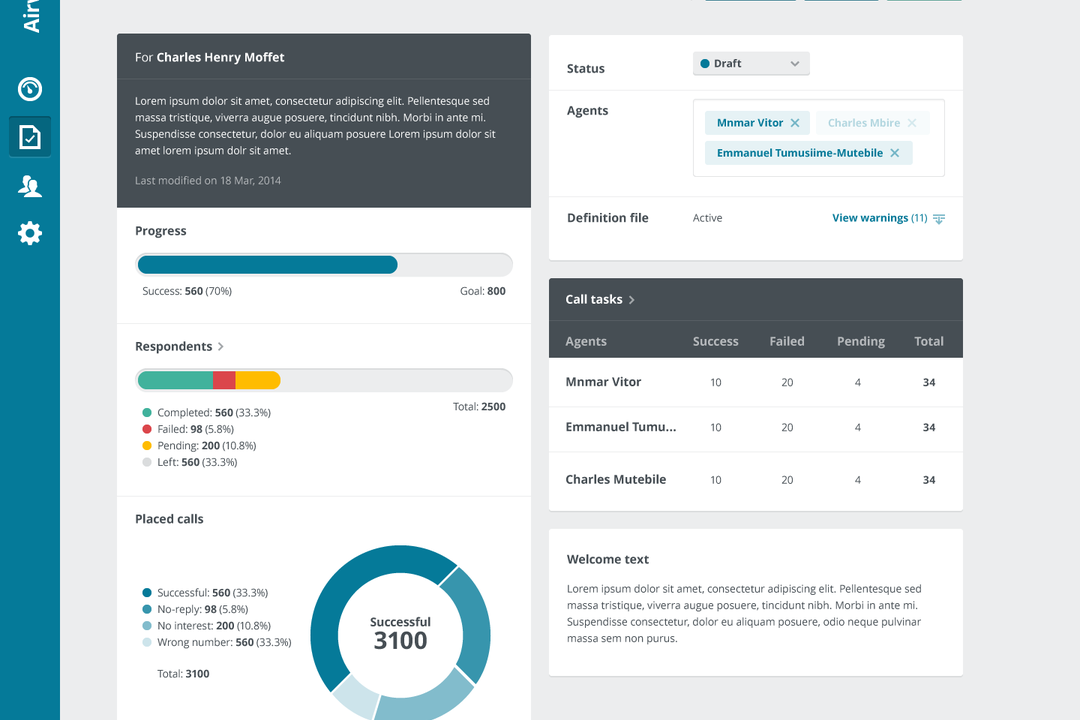This screenshot has height=720, width=1080.
Task: Click the Progress heading
Action: [x=160, y=231]
